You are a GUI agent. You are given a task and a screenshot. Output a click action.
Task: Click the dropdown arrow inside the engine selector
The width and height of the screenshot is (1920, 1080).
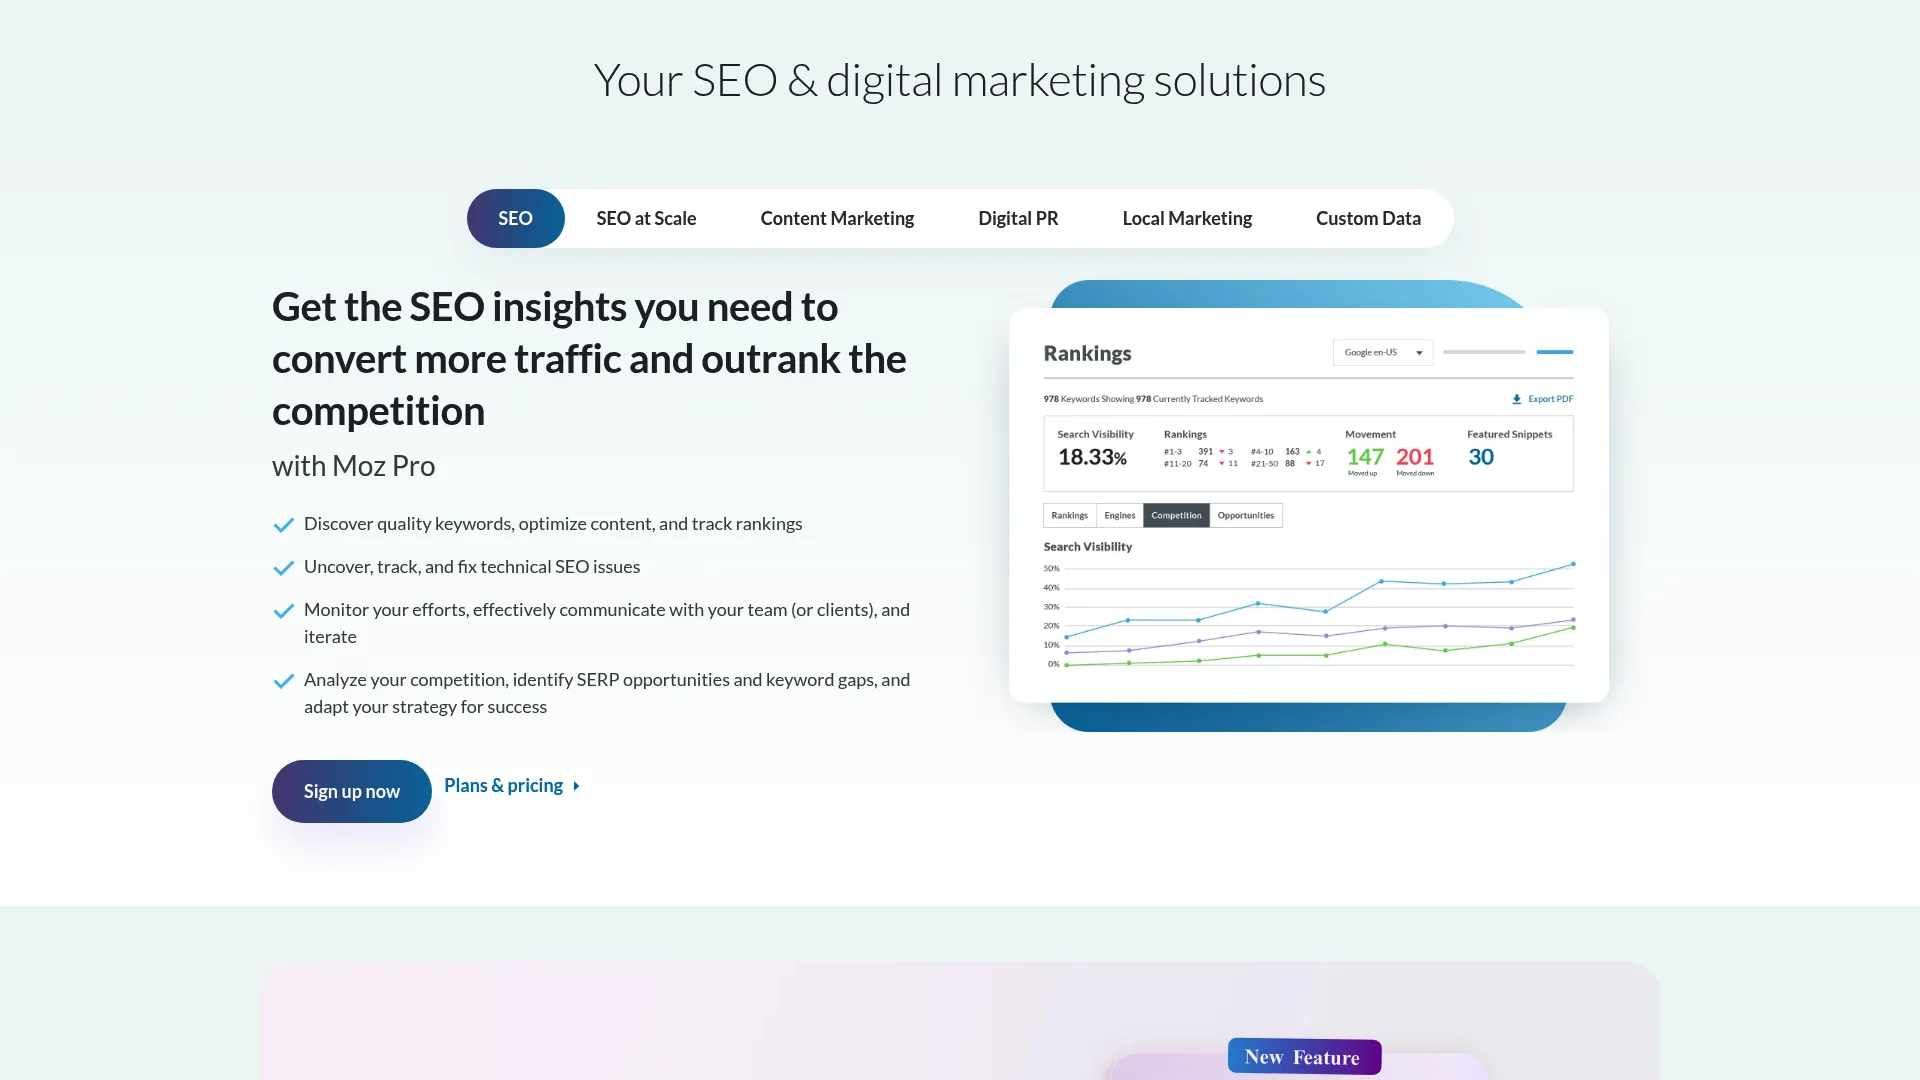click(x=1419, y=352)
